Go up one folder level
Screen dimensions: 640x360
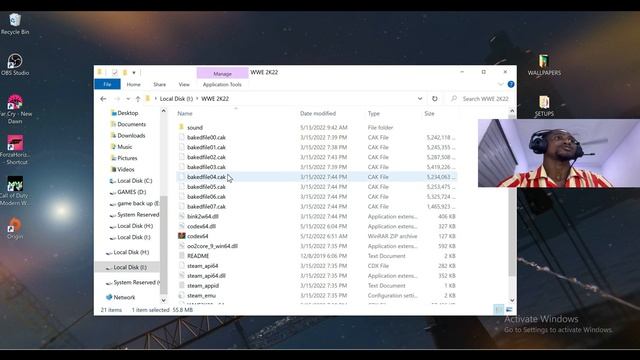[x=138, y=99]
